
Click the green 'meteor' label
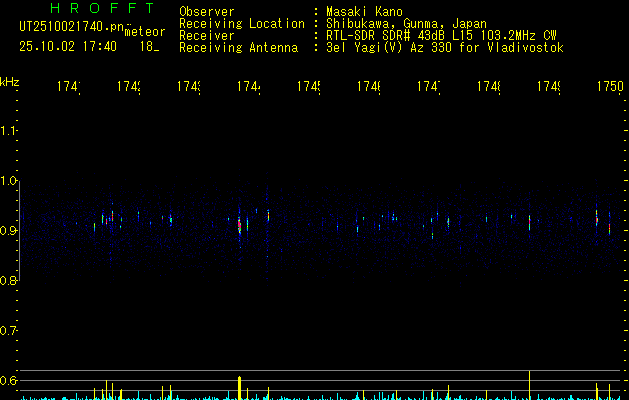145,32
